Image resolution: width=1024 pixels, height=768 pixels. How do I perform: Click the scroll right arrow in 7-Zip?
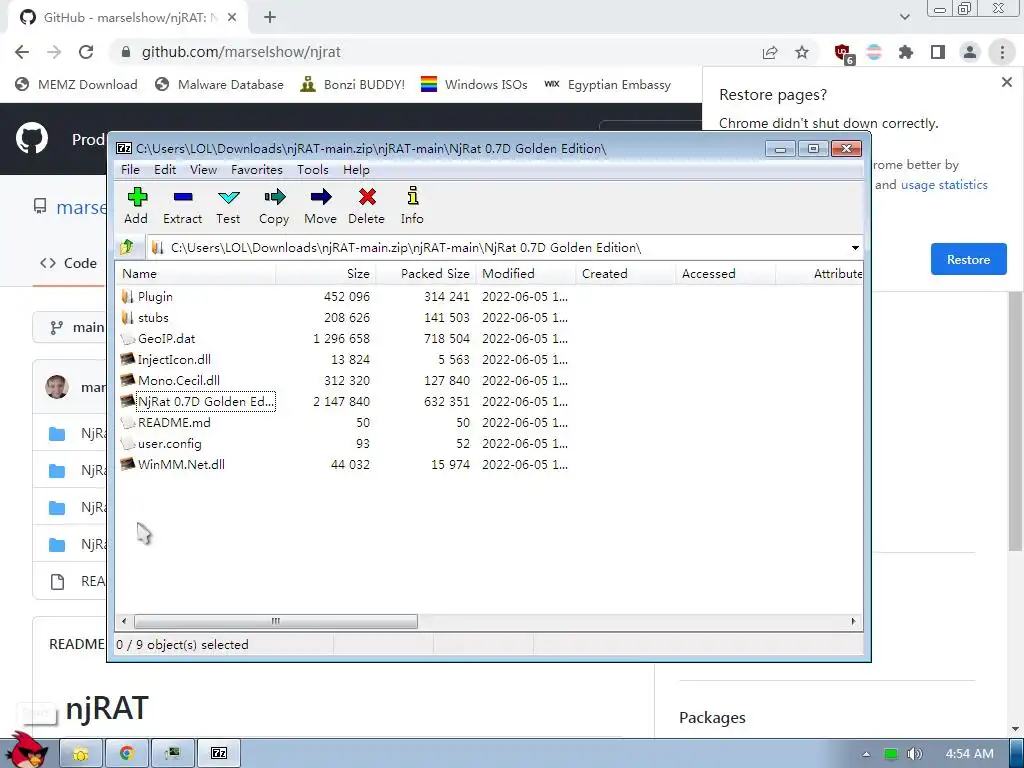853,621
